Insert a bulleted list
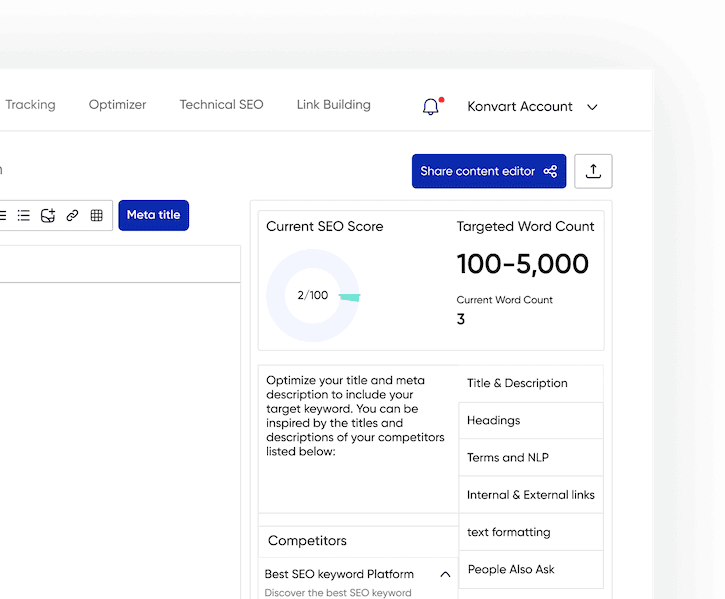The height and width of the screenshot is (599, 725). click(x=24, y=216)
